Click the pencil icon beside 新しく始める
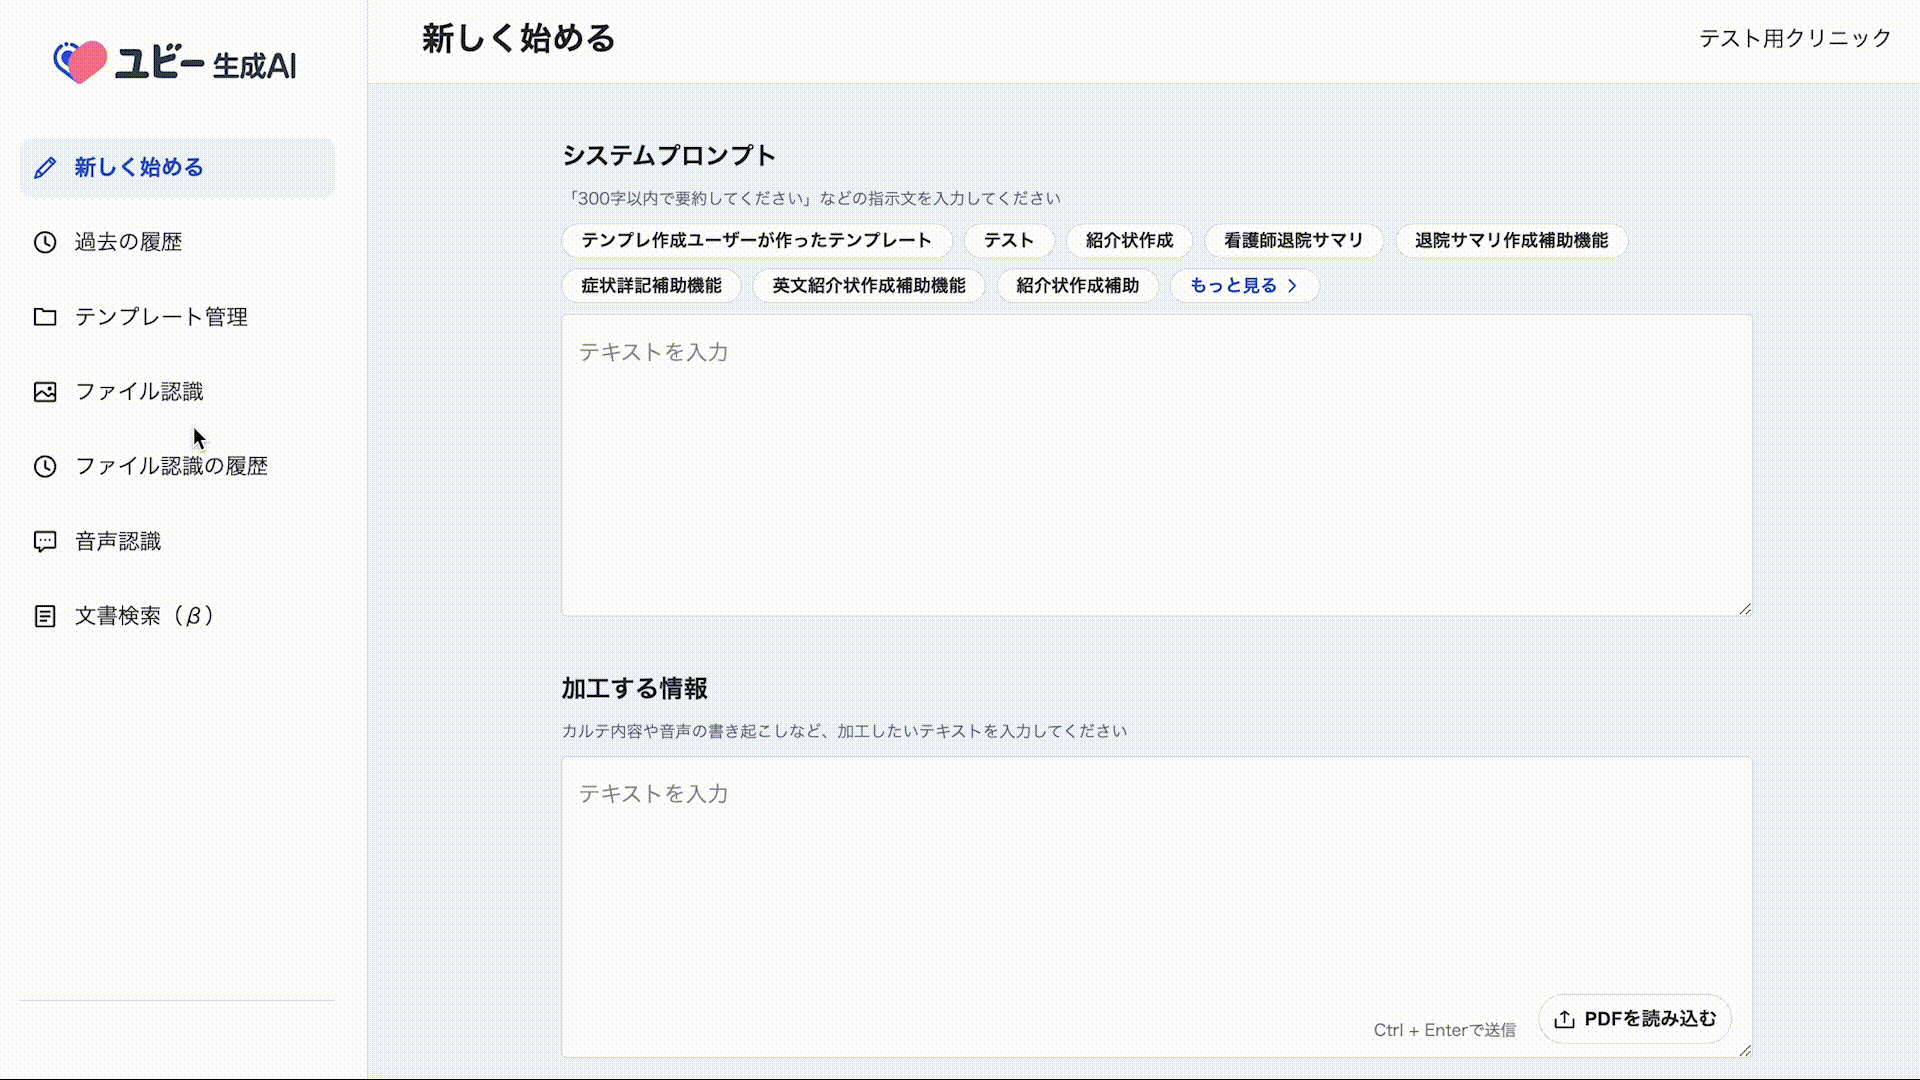 click(45, 168)
